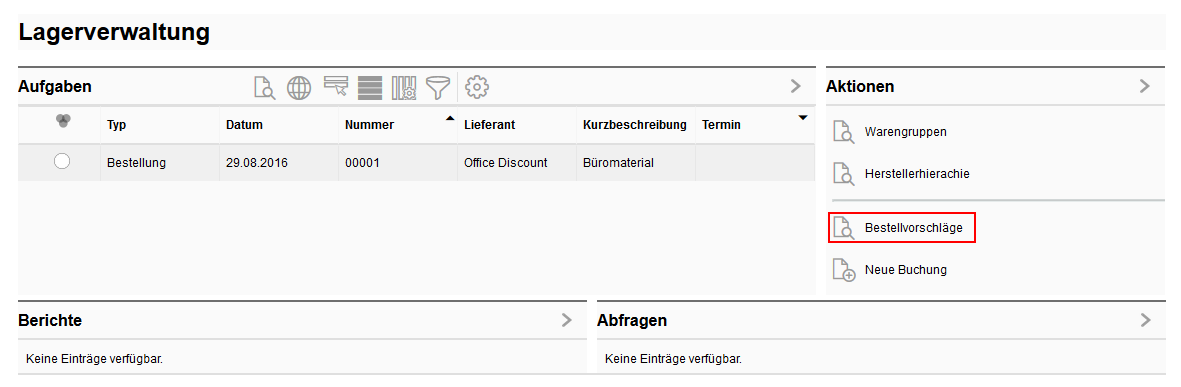Click the order number 00001 cell

[x=361, y=162]
